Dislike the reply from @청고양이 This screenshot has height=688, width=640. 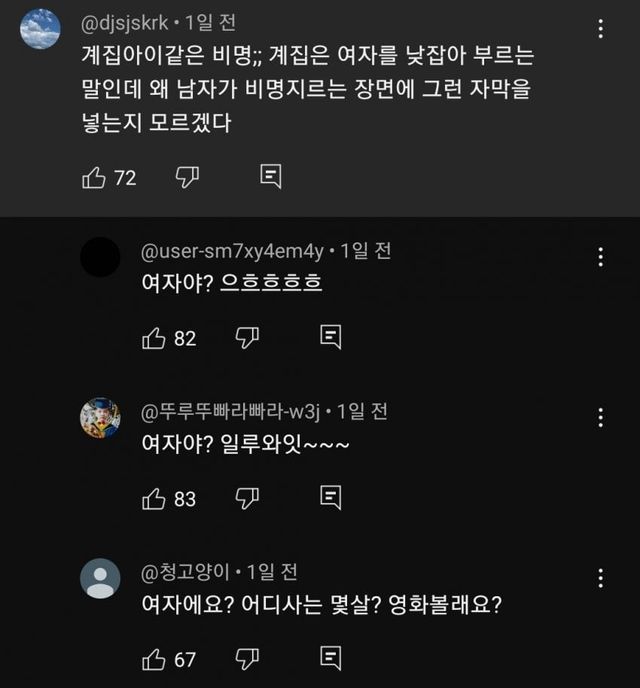[247, 659]
